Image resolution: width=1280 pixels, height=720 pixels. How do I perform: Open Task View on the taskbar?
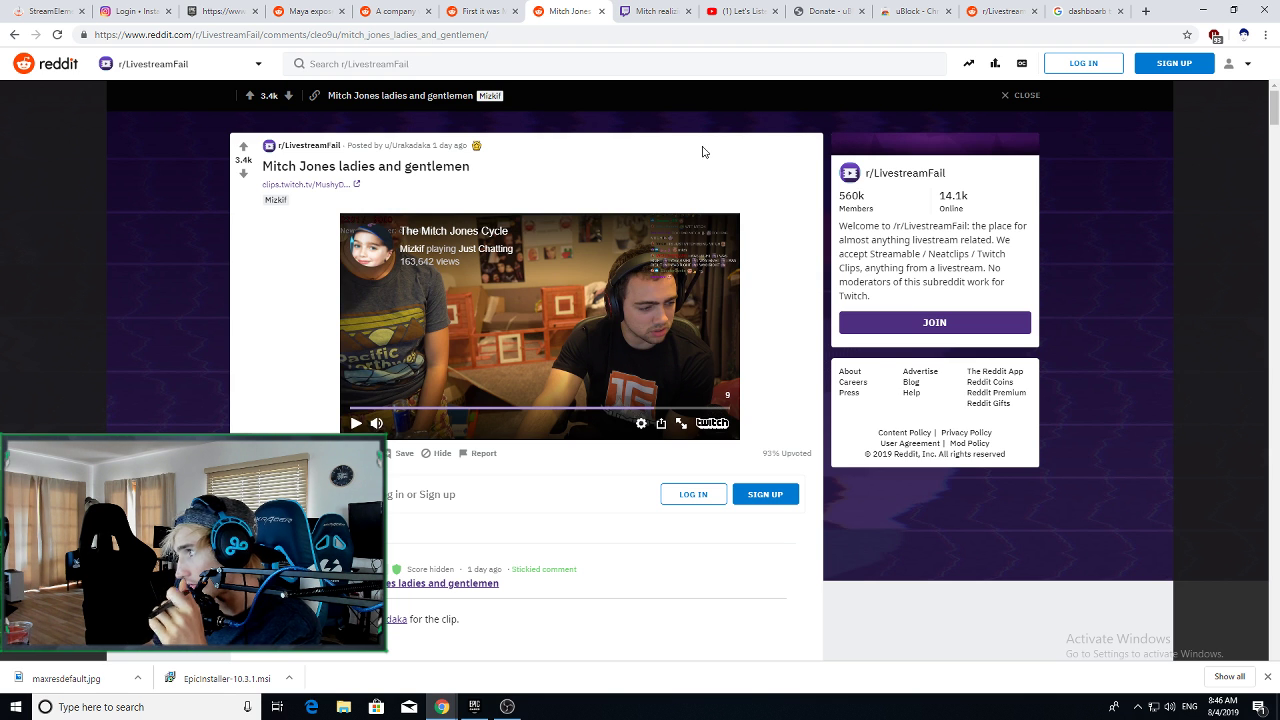[x=277, y=707]
